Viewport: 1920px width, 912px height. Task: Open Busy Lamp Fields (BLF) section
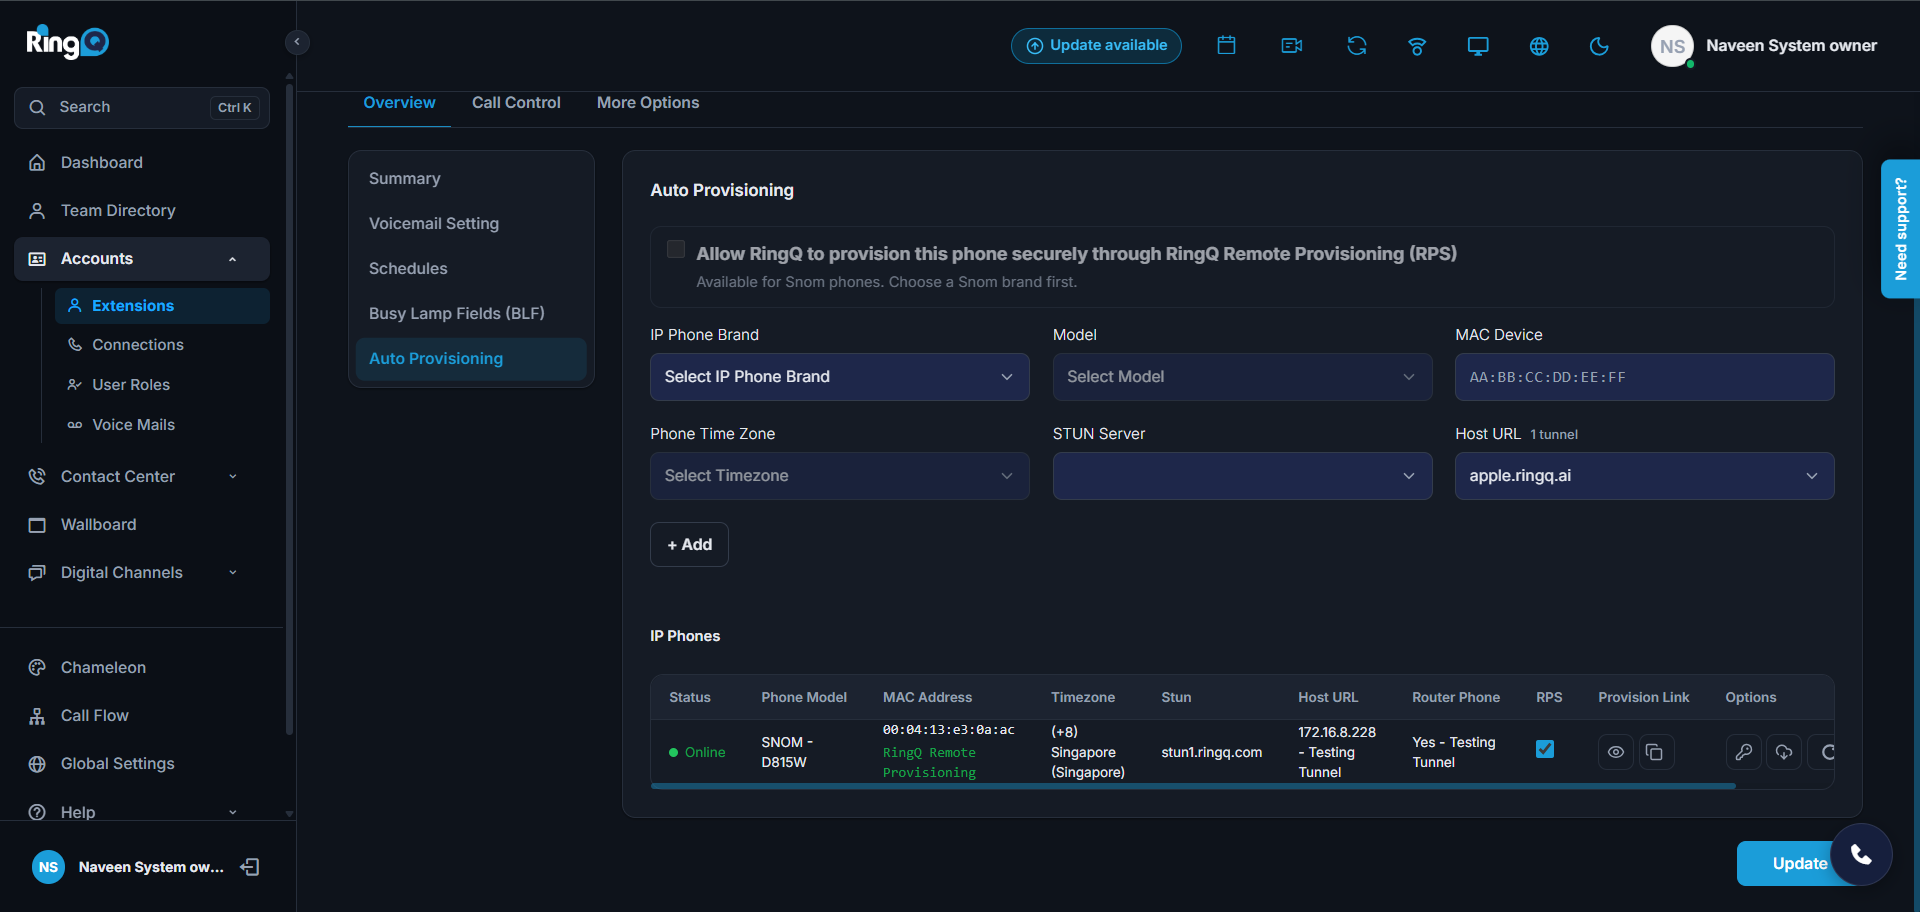[471, 313]
